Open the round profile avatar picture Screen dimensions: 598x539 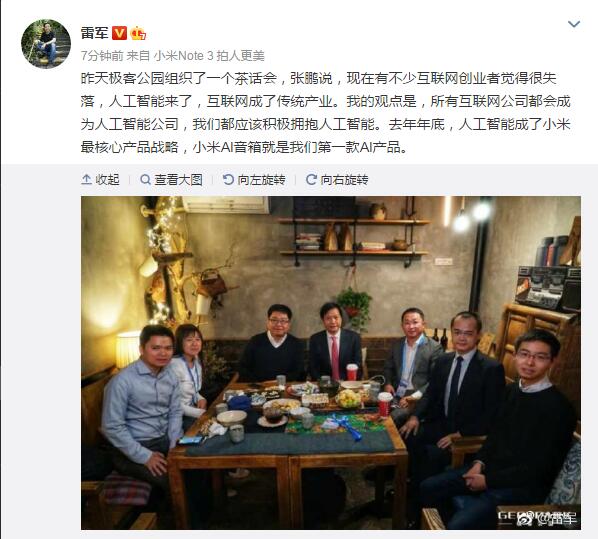click(46, 44)
